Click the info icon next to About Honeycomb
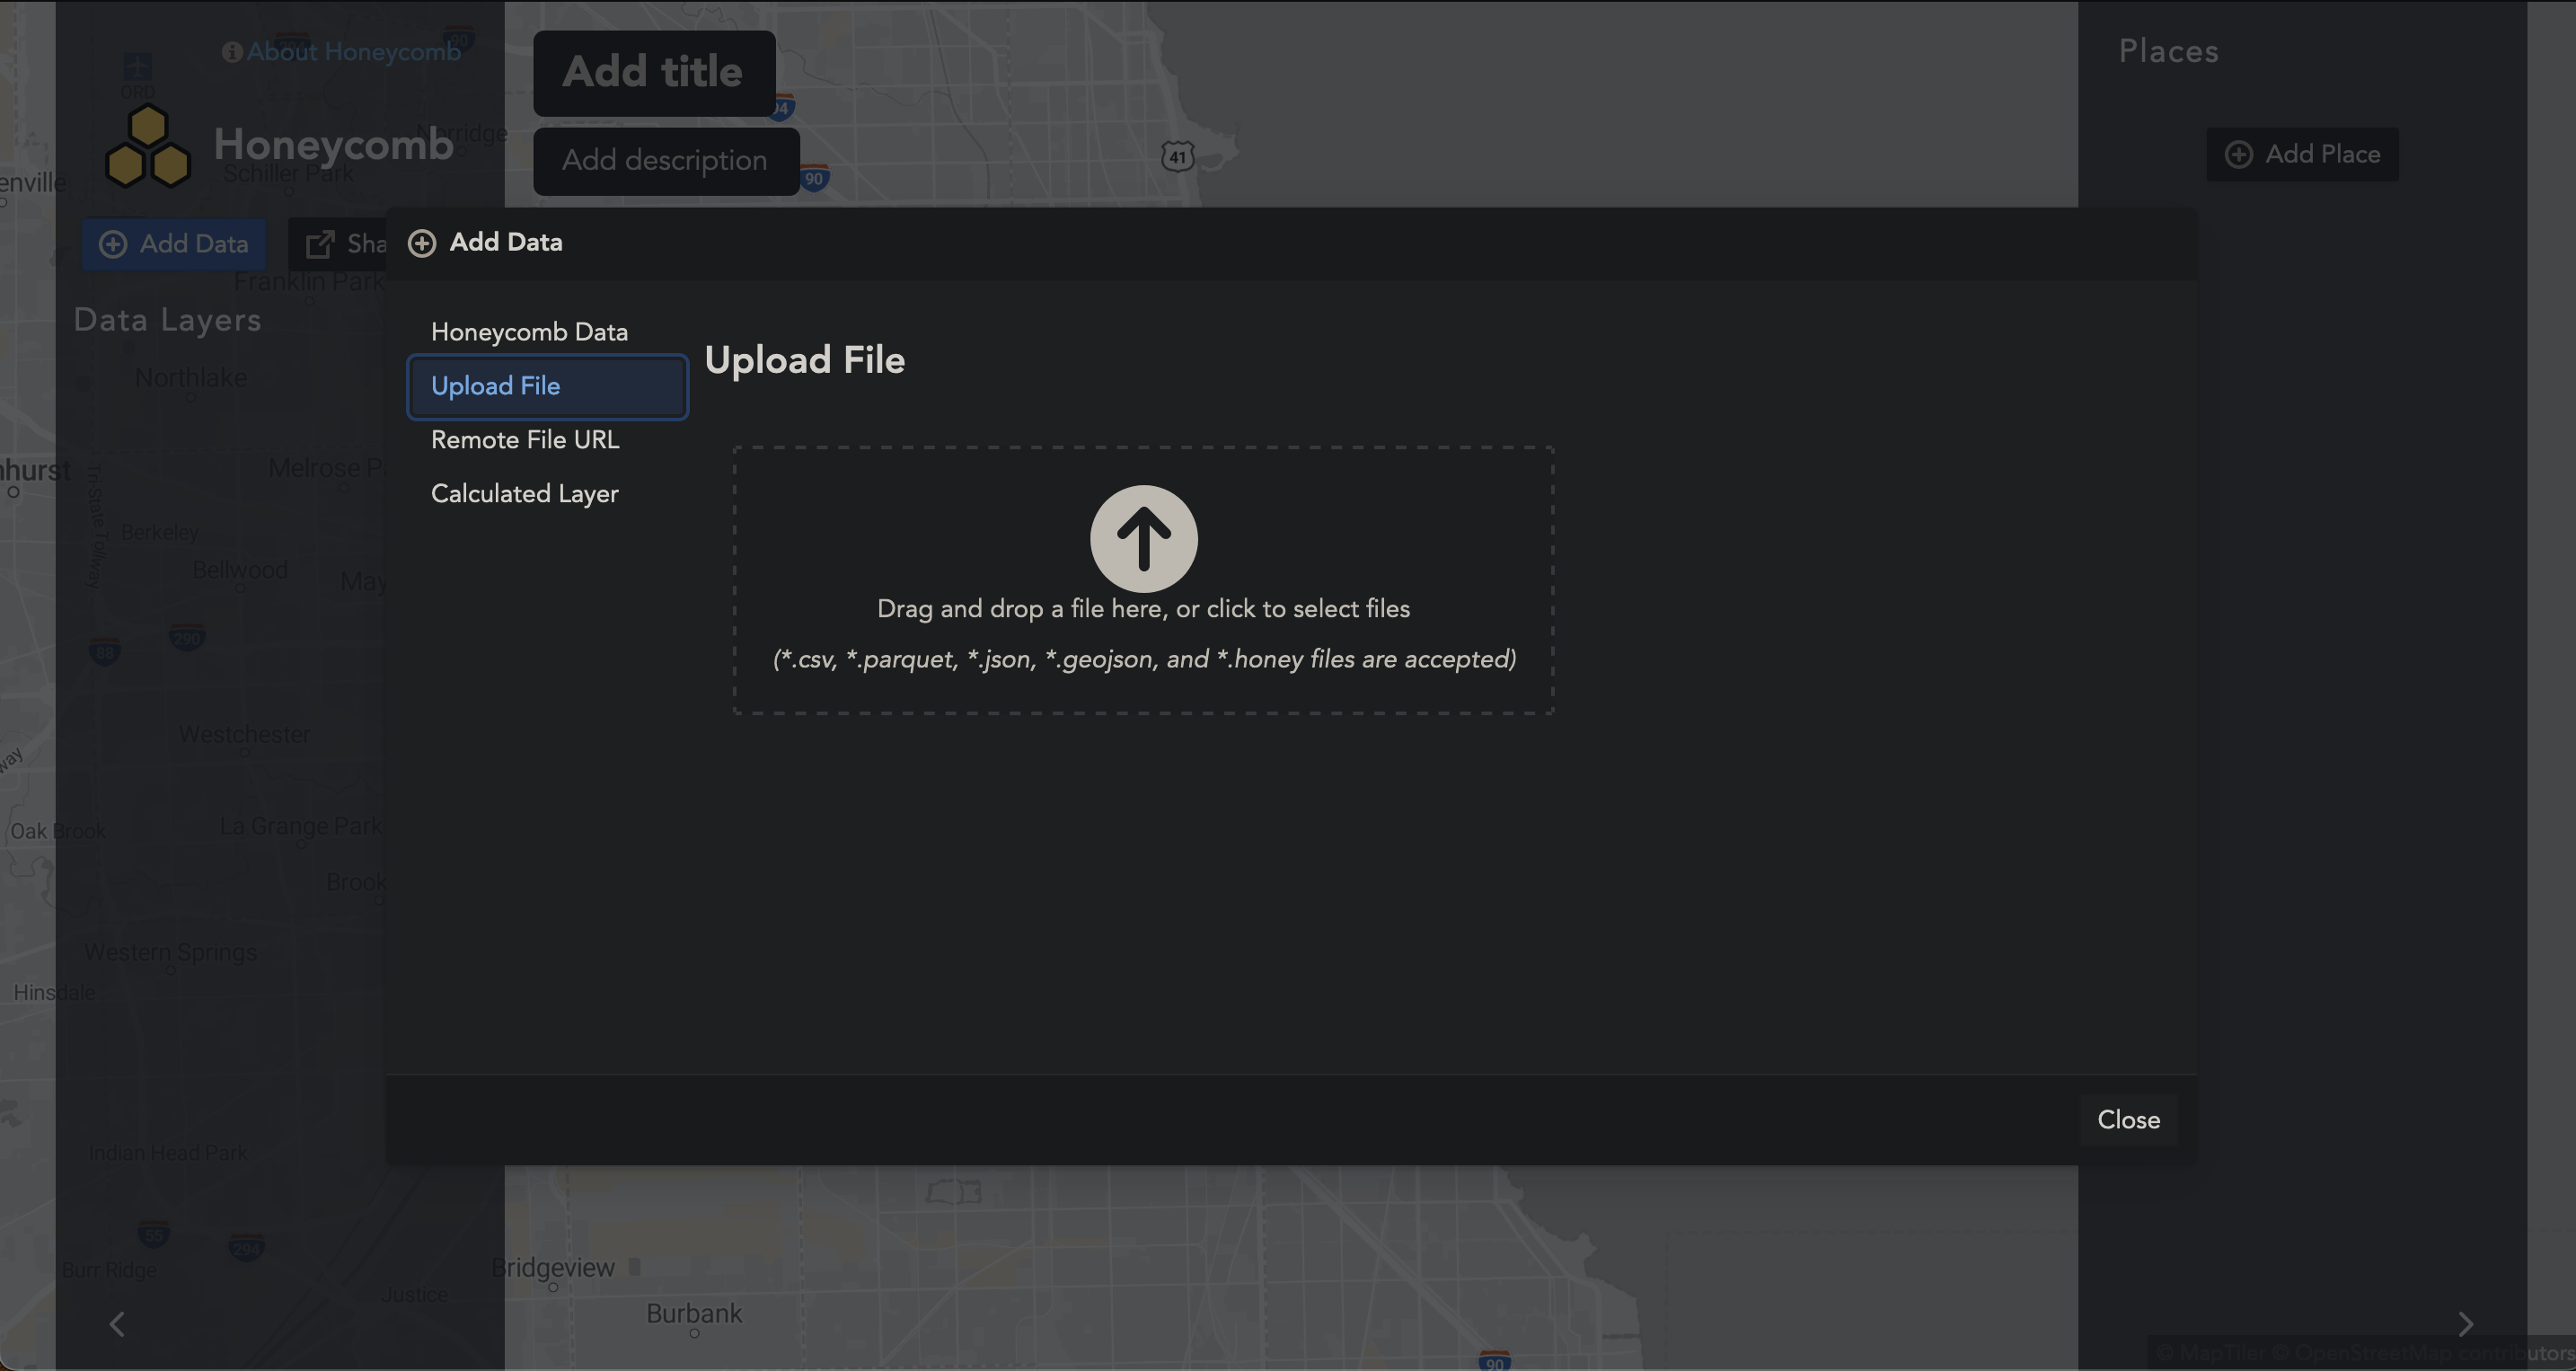 coord(233,51)
